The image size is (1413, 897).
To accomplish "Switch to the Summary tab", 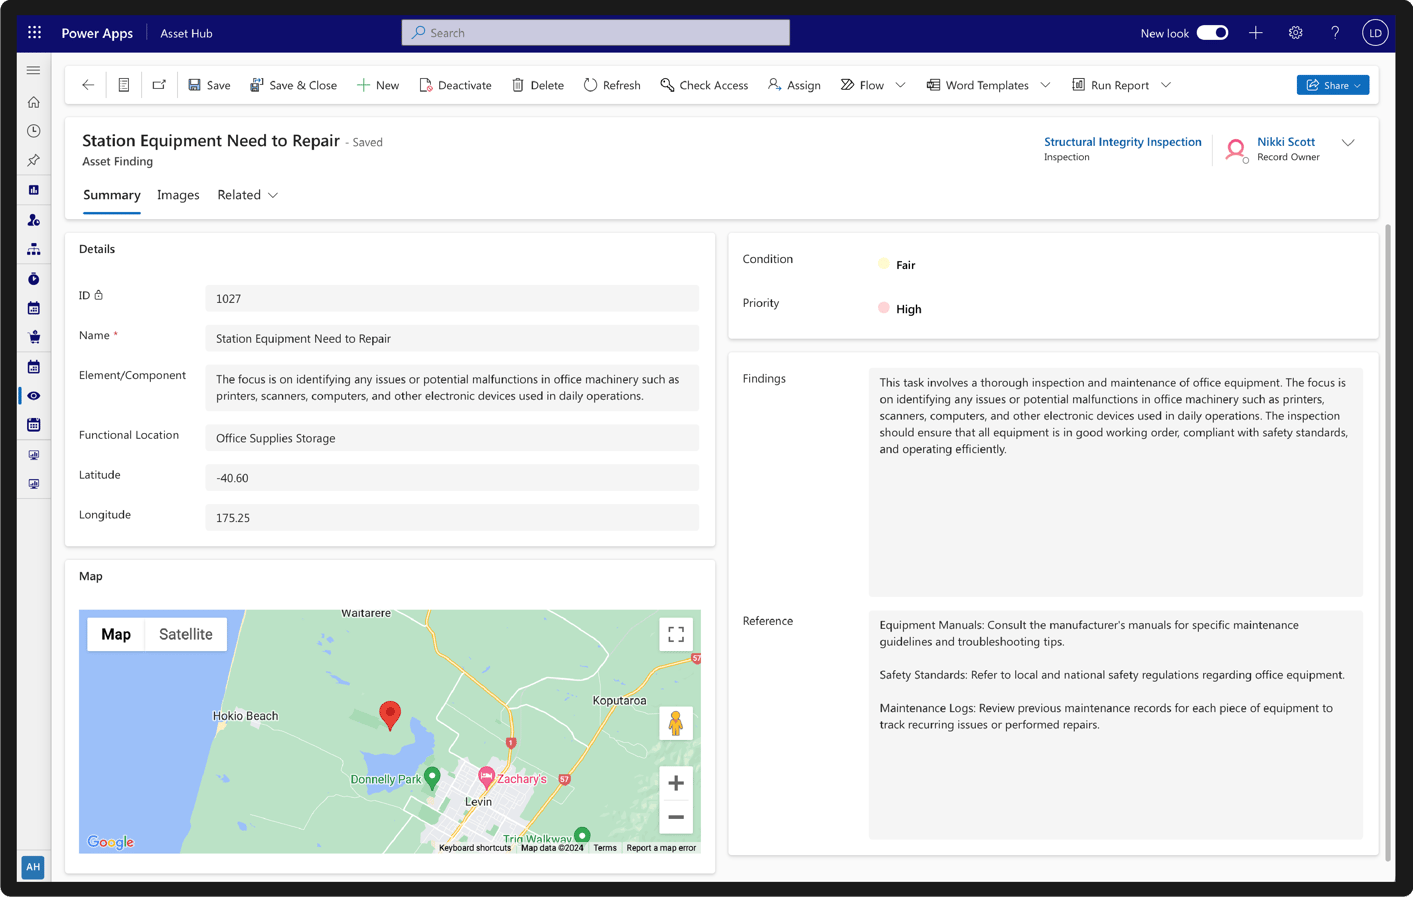I will [112, 195].
